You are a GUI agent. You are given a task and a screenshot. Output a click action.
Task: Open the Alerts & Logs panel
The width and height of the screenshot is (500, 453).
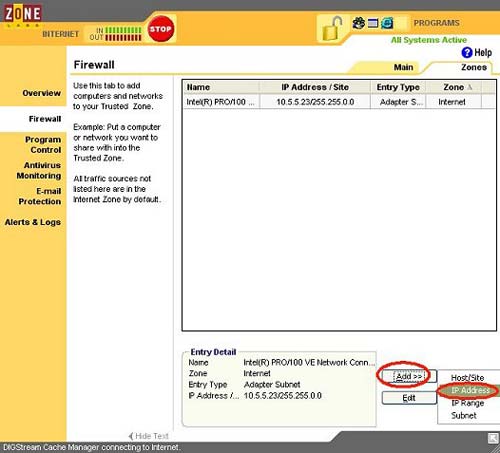click(33, 222)
